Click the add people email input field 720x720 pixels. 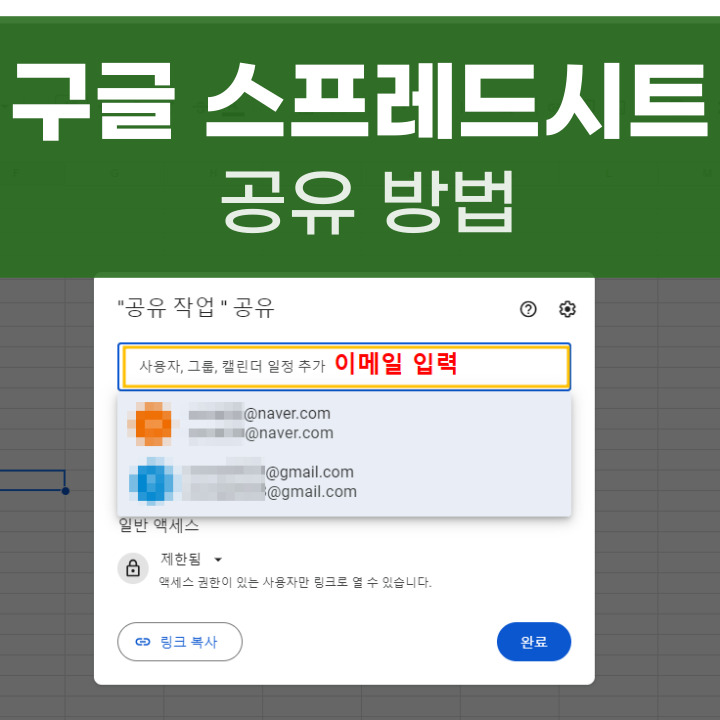[344, 366]
